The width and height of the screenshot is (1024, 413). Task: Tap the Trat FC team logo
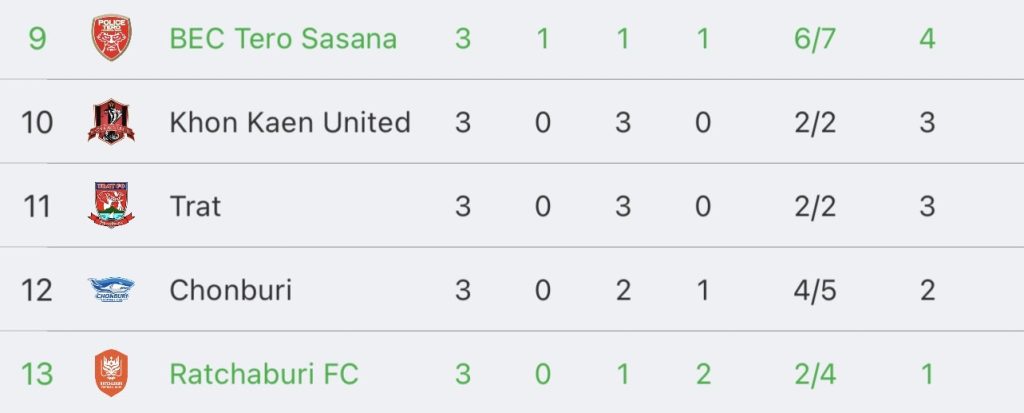point(111,205)
